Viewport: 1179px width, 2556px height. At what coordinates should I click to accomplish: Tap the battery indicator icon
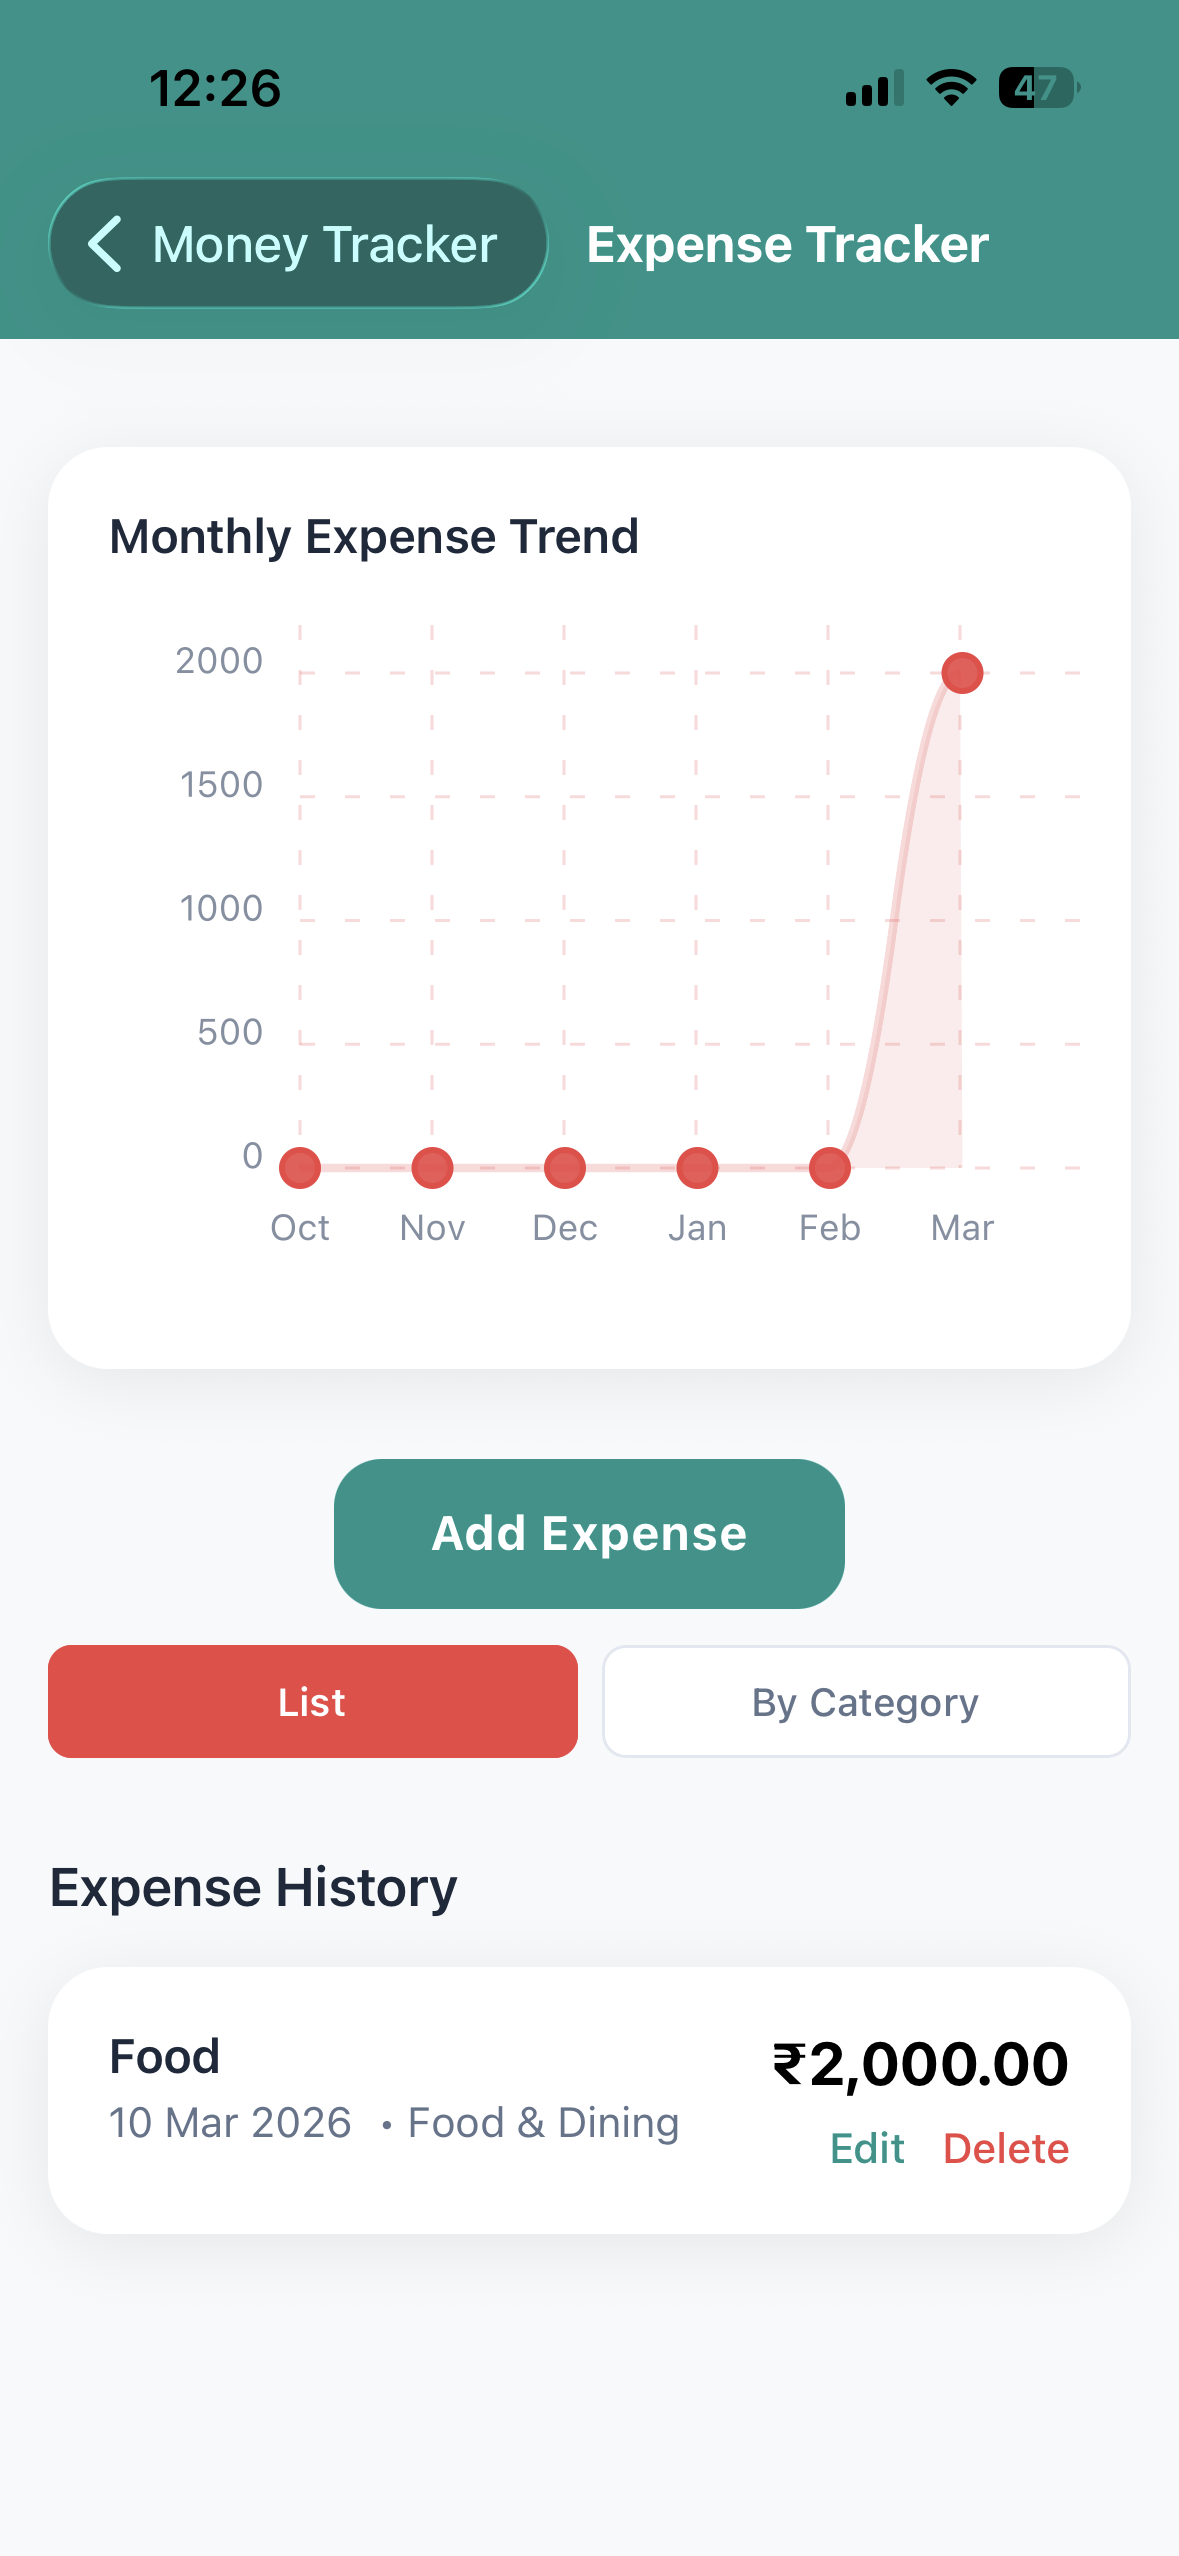pyautogui.click(x=1038, y=88)
